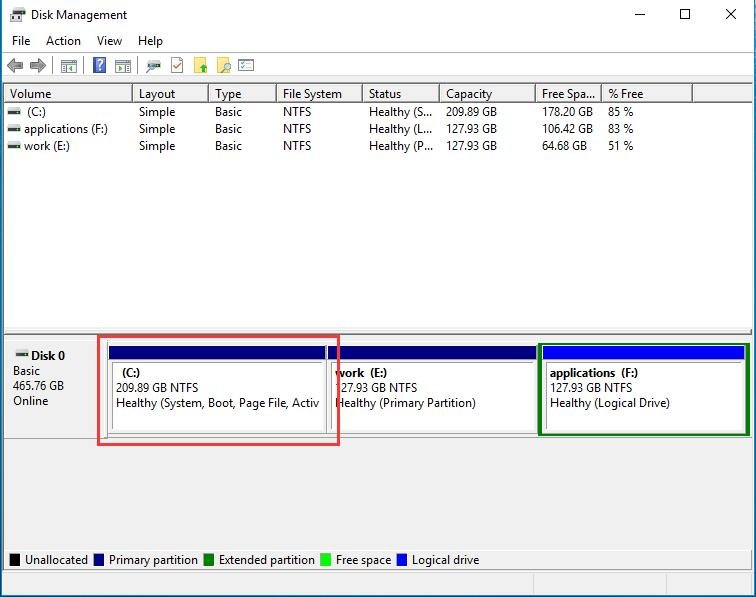This screenshot has height=597, width=756.
Task: Maximize the Disk Management window
Action: coord(685,14)
